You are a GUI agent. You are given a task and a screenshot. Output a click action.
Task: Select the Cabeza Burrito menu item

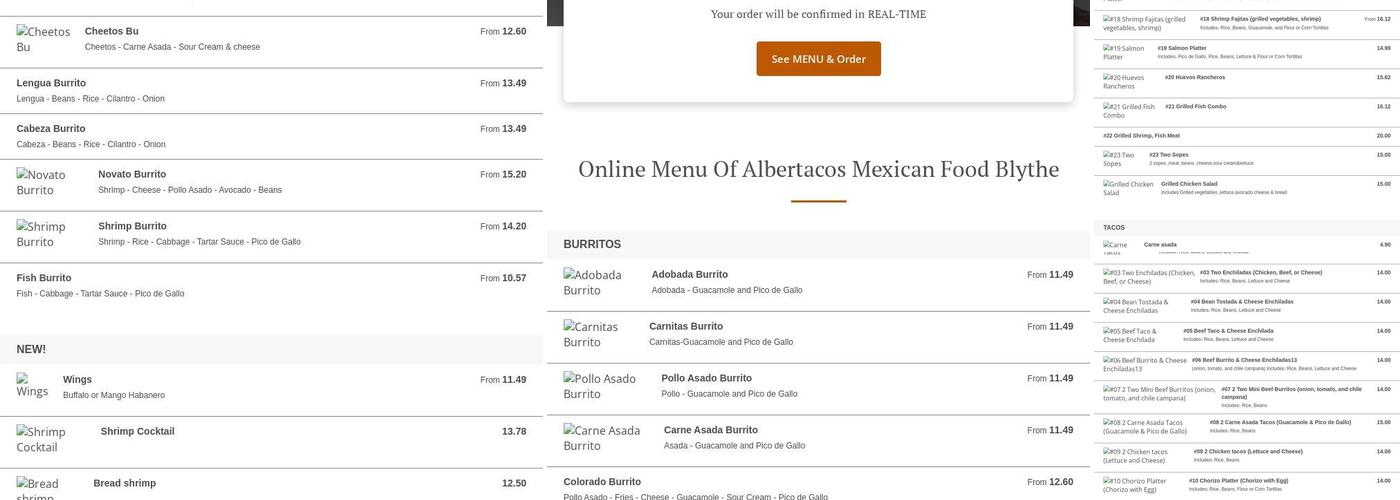(x=271, y=136)
